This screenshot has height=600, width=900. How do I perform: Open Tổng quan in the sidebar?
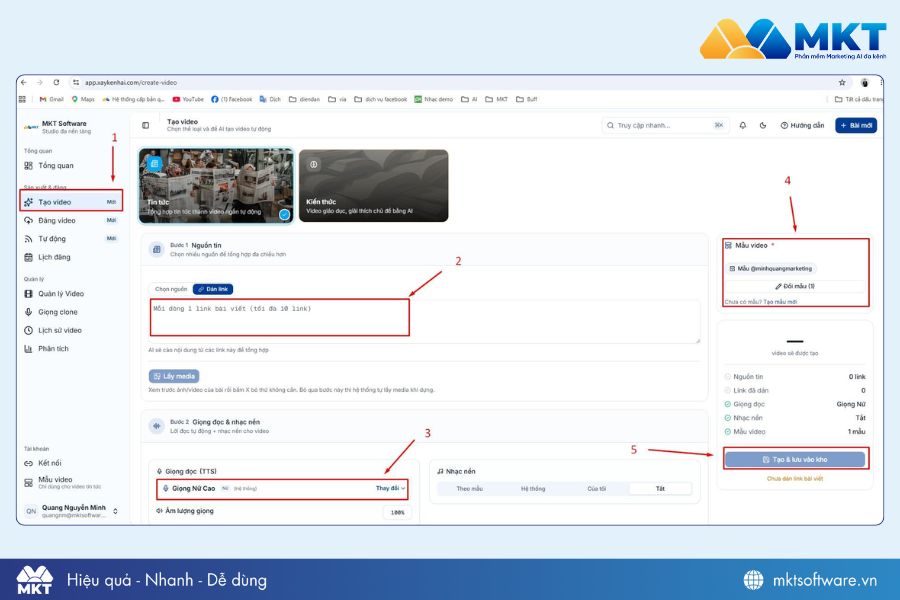71,165
